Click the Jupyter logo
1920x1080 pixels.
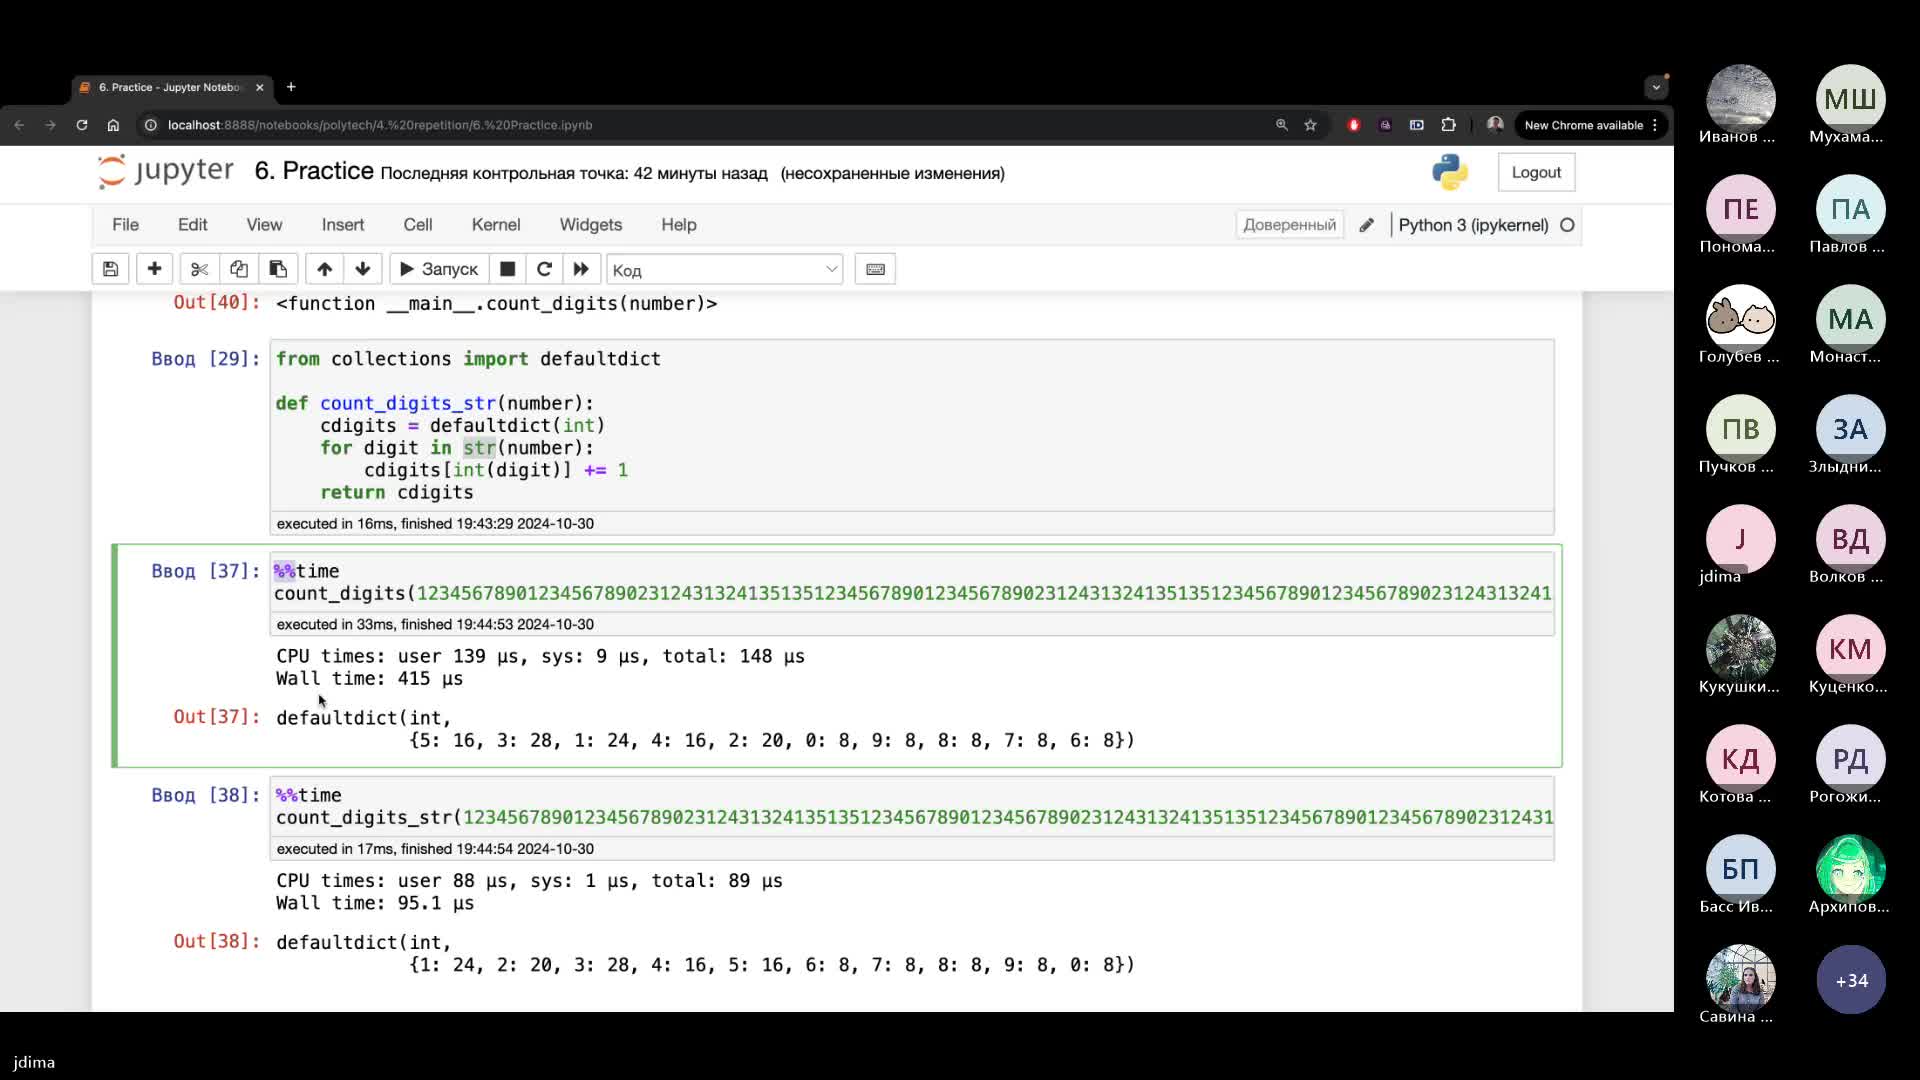(165, 171)
